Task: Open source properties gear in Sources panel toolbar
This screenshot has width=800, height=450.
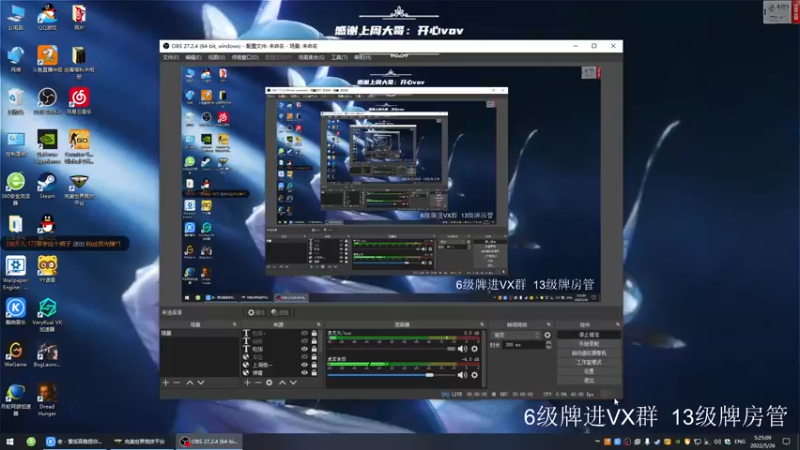Action: click(269, 382)
